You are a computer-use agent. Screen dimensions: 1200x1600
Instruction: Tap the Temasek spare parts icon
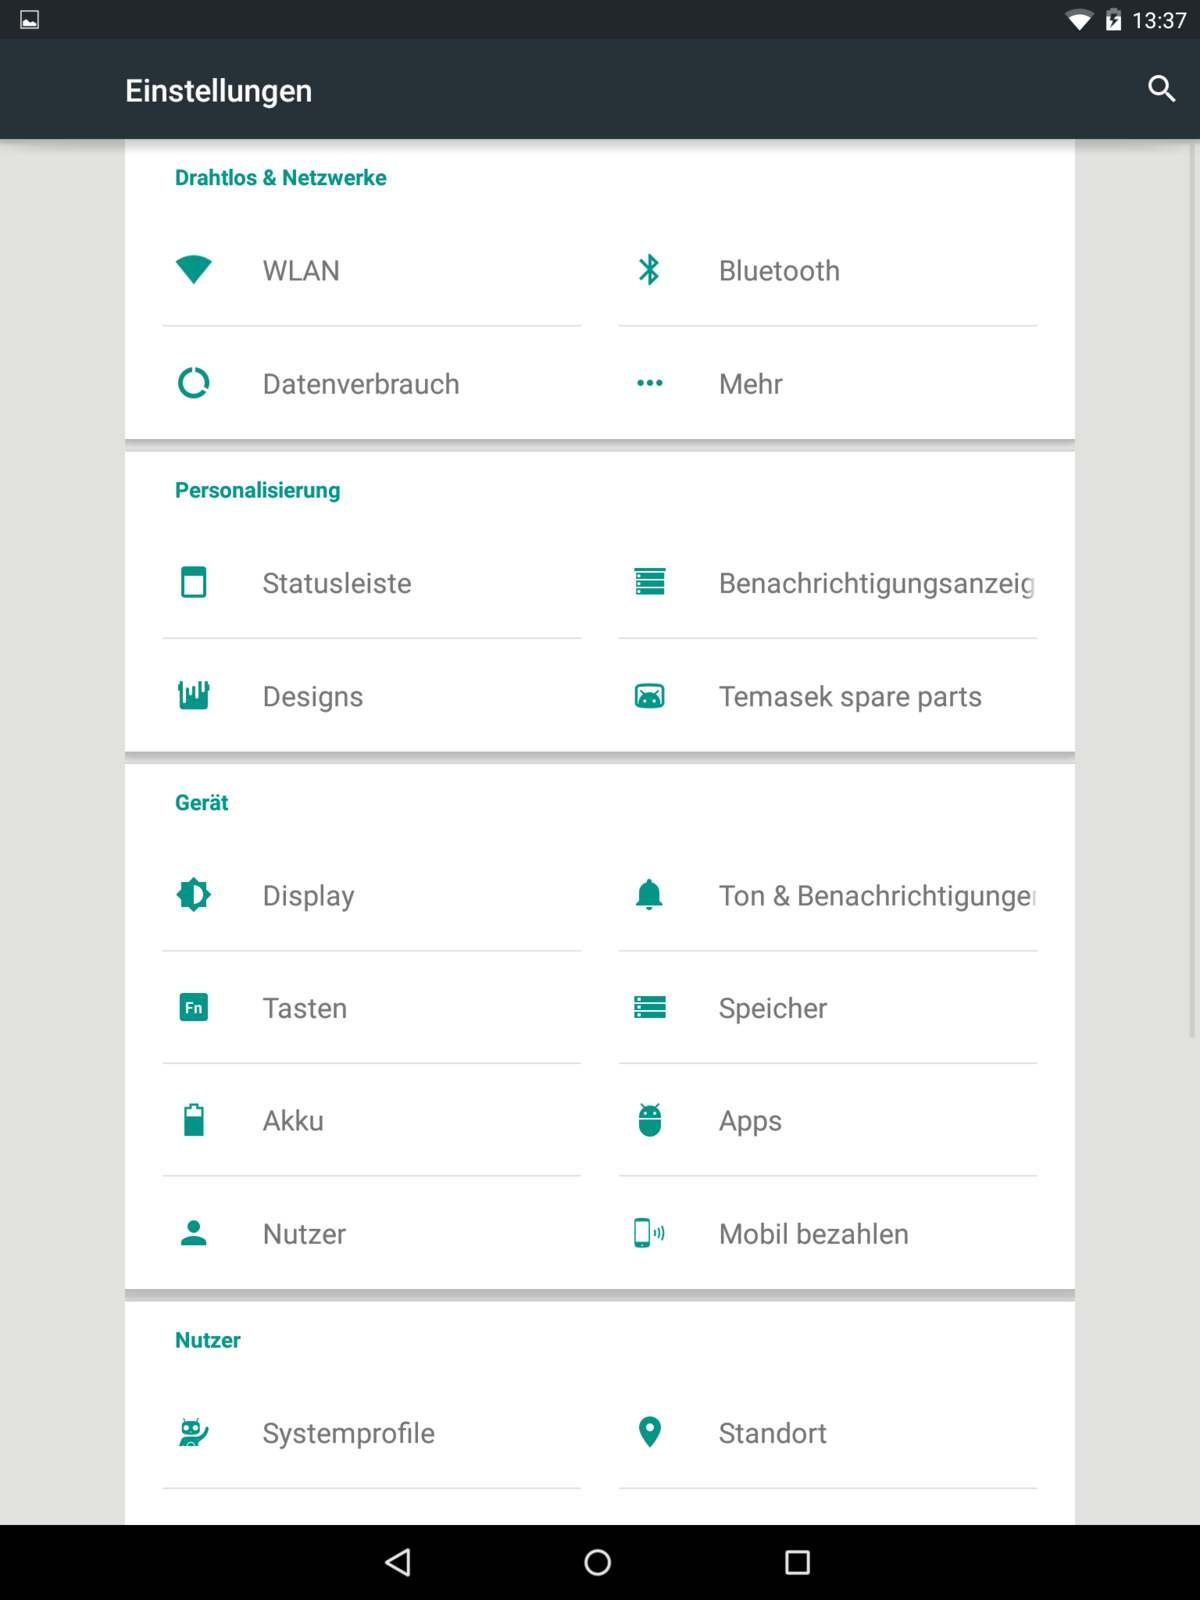[649, 696]
